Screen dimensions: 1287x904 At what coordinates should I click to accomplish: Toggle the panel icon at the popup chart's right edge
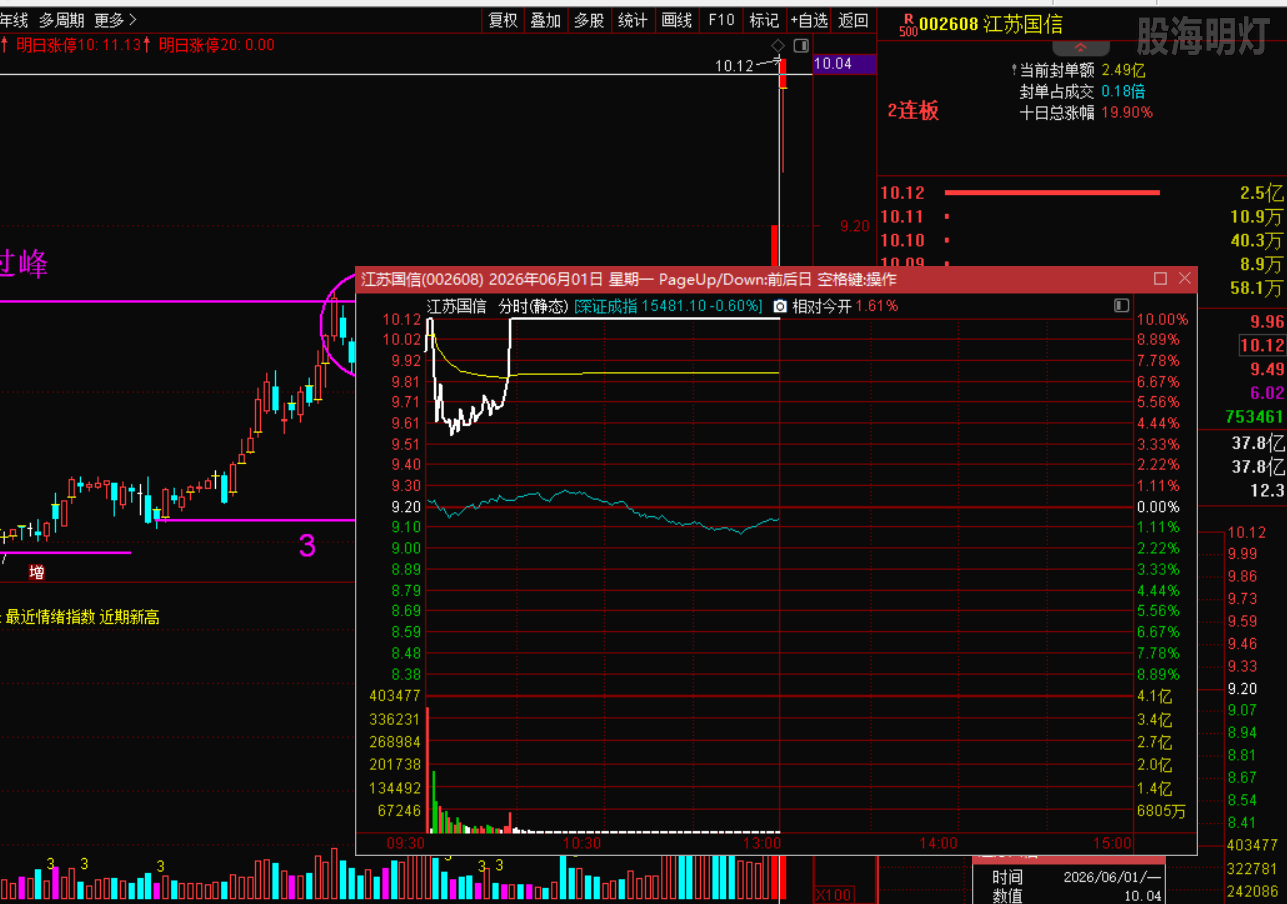[1122, 305]
